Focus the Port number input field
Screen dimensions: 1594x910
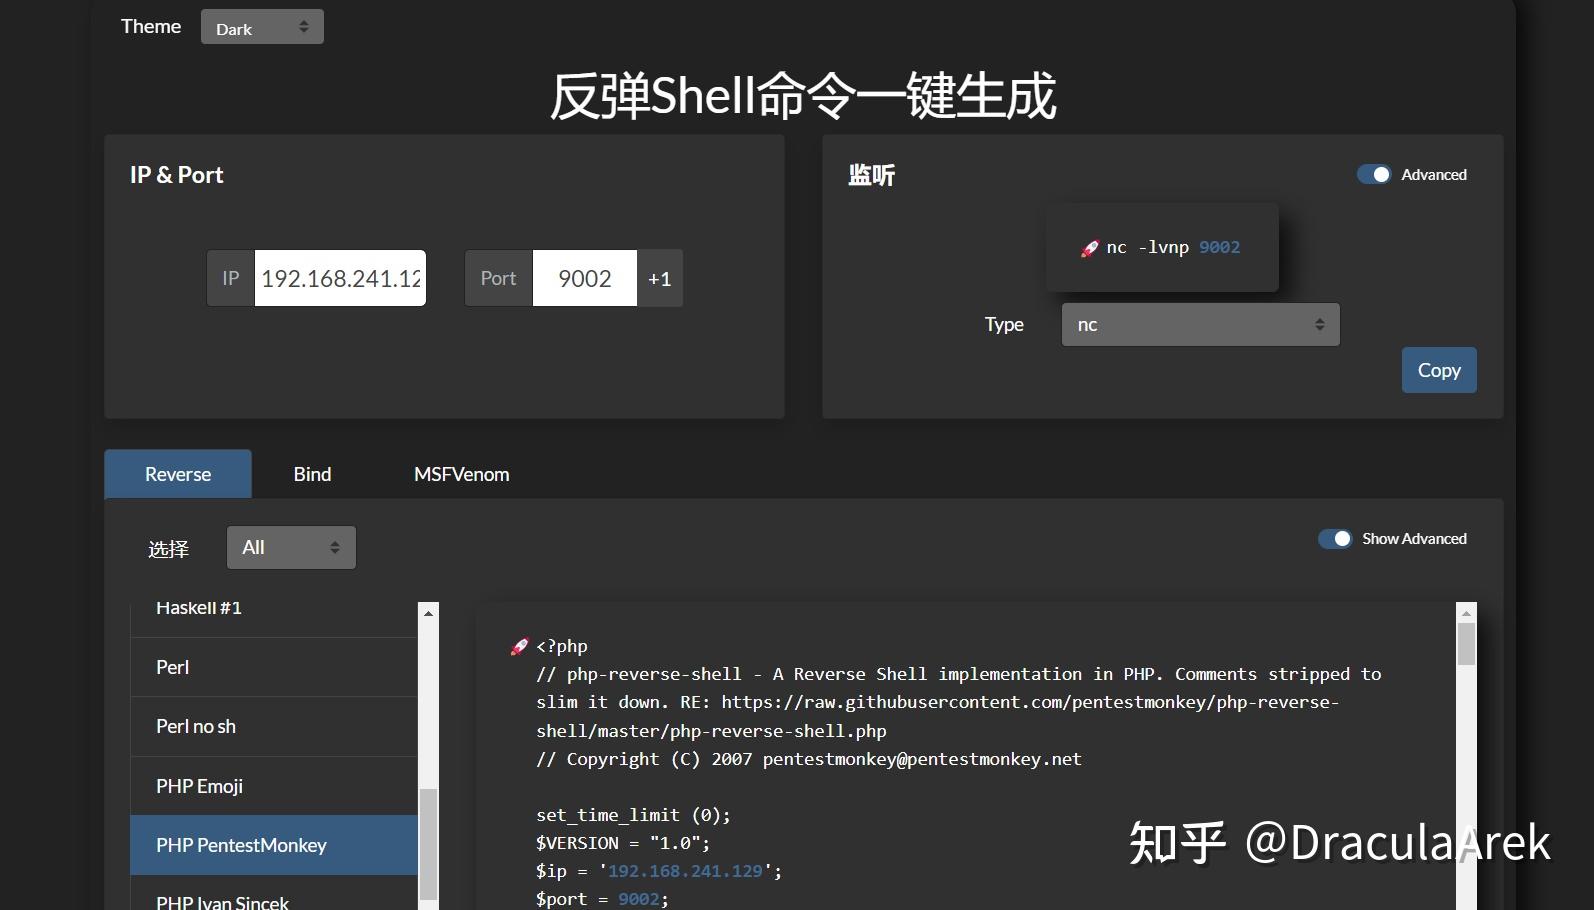point(585,278)
